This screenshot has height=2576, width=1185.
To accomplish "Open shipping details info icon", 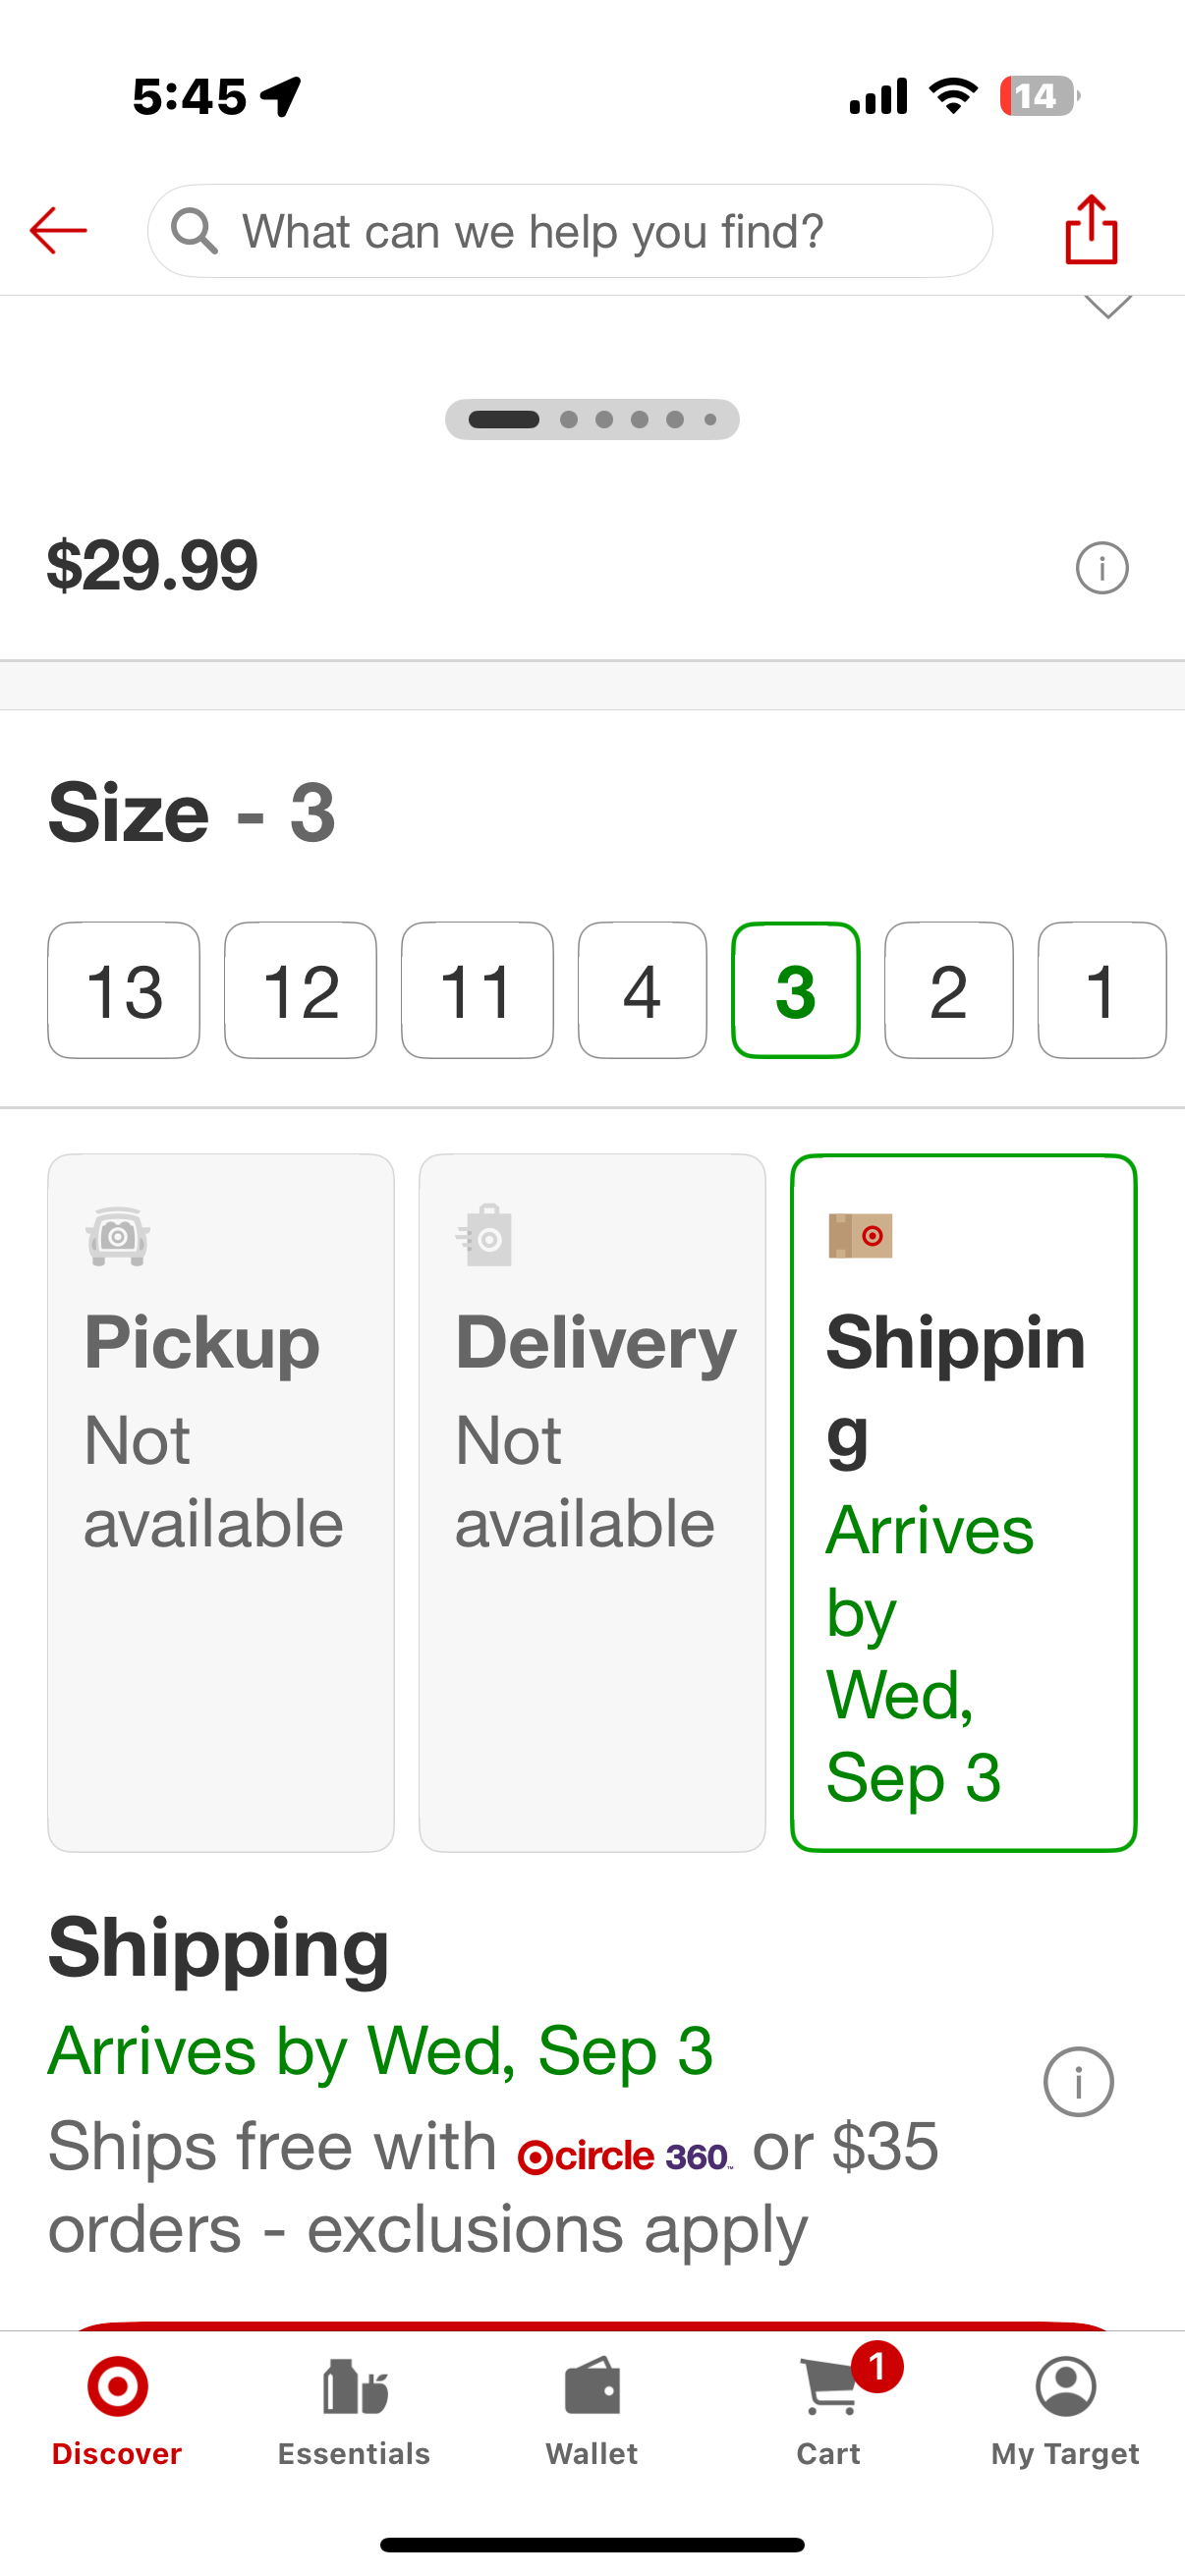I will [1078, 2081].
